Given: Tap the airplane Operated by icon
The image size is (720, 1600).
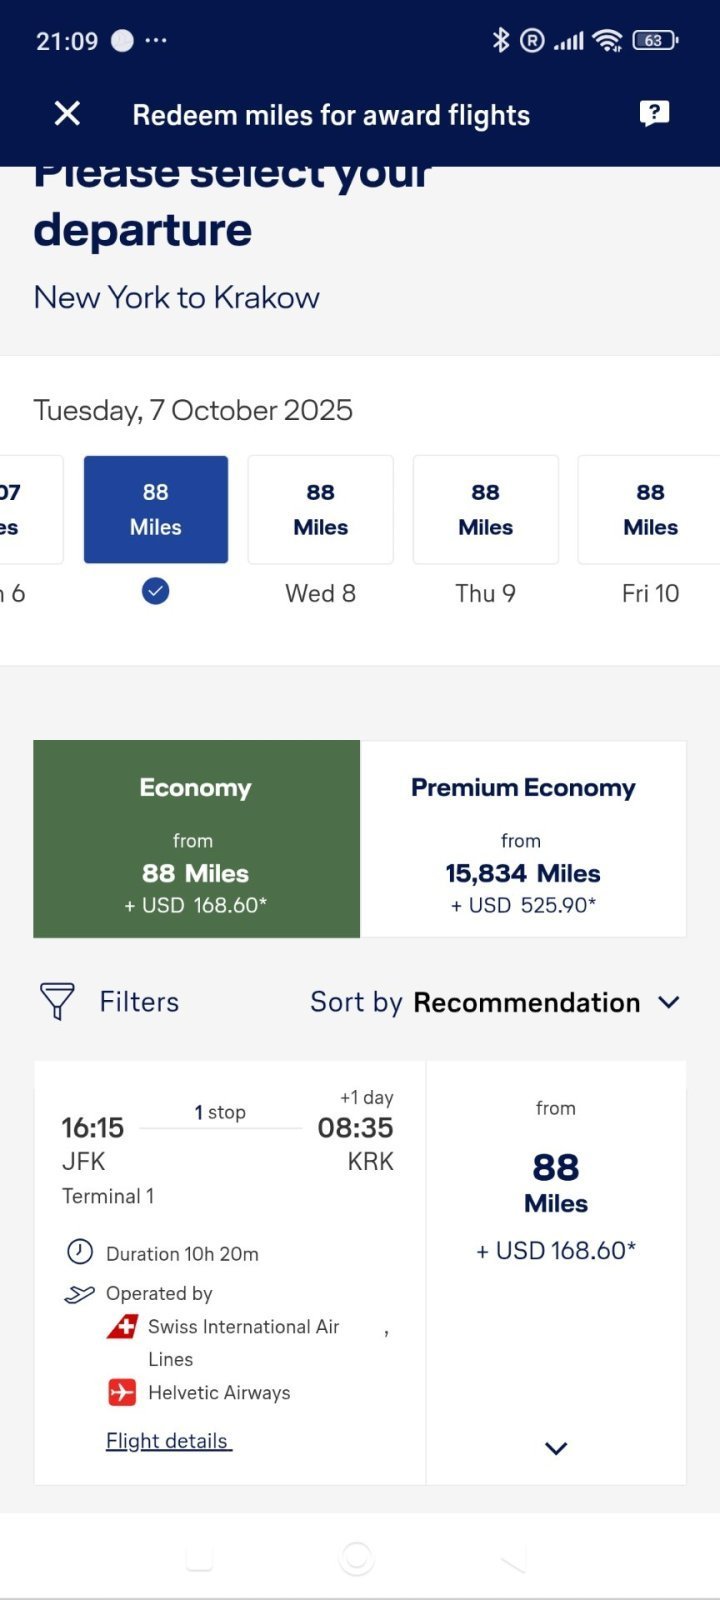Looking at the screenshot, I should coord(79,1294).
